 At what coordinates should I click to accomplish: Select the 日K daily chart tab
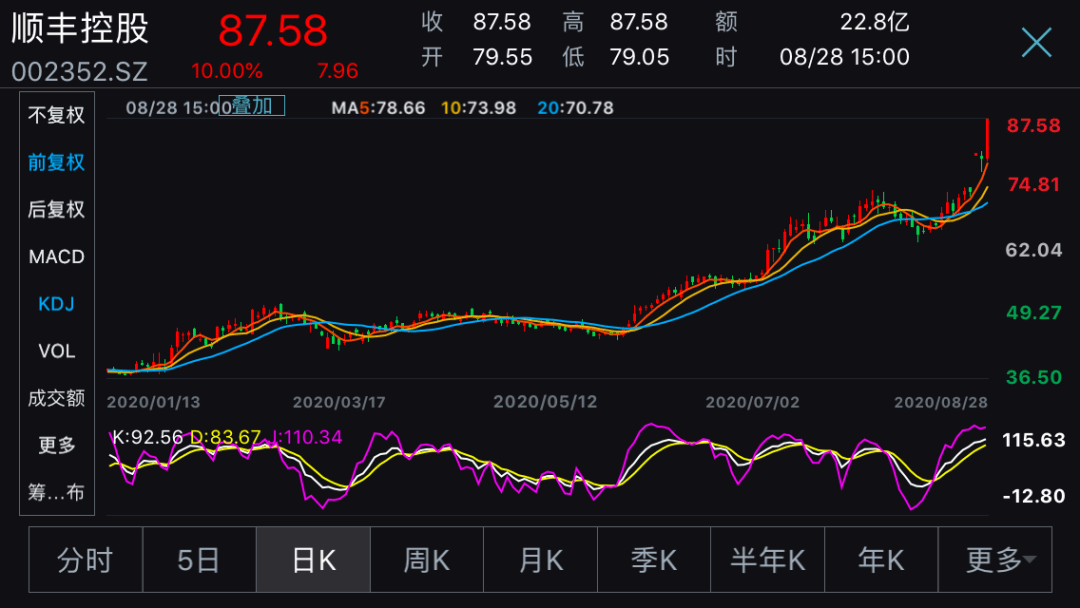(x=313, y=560)
